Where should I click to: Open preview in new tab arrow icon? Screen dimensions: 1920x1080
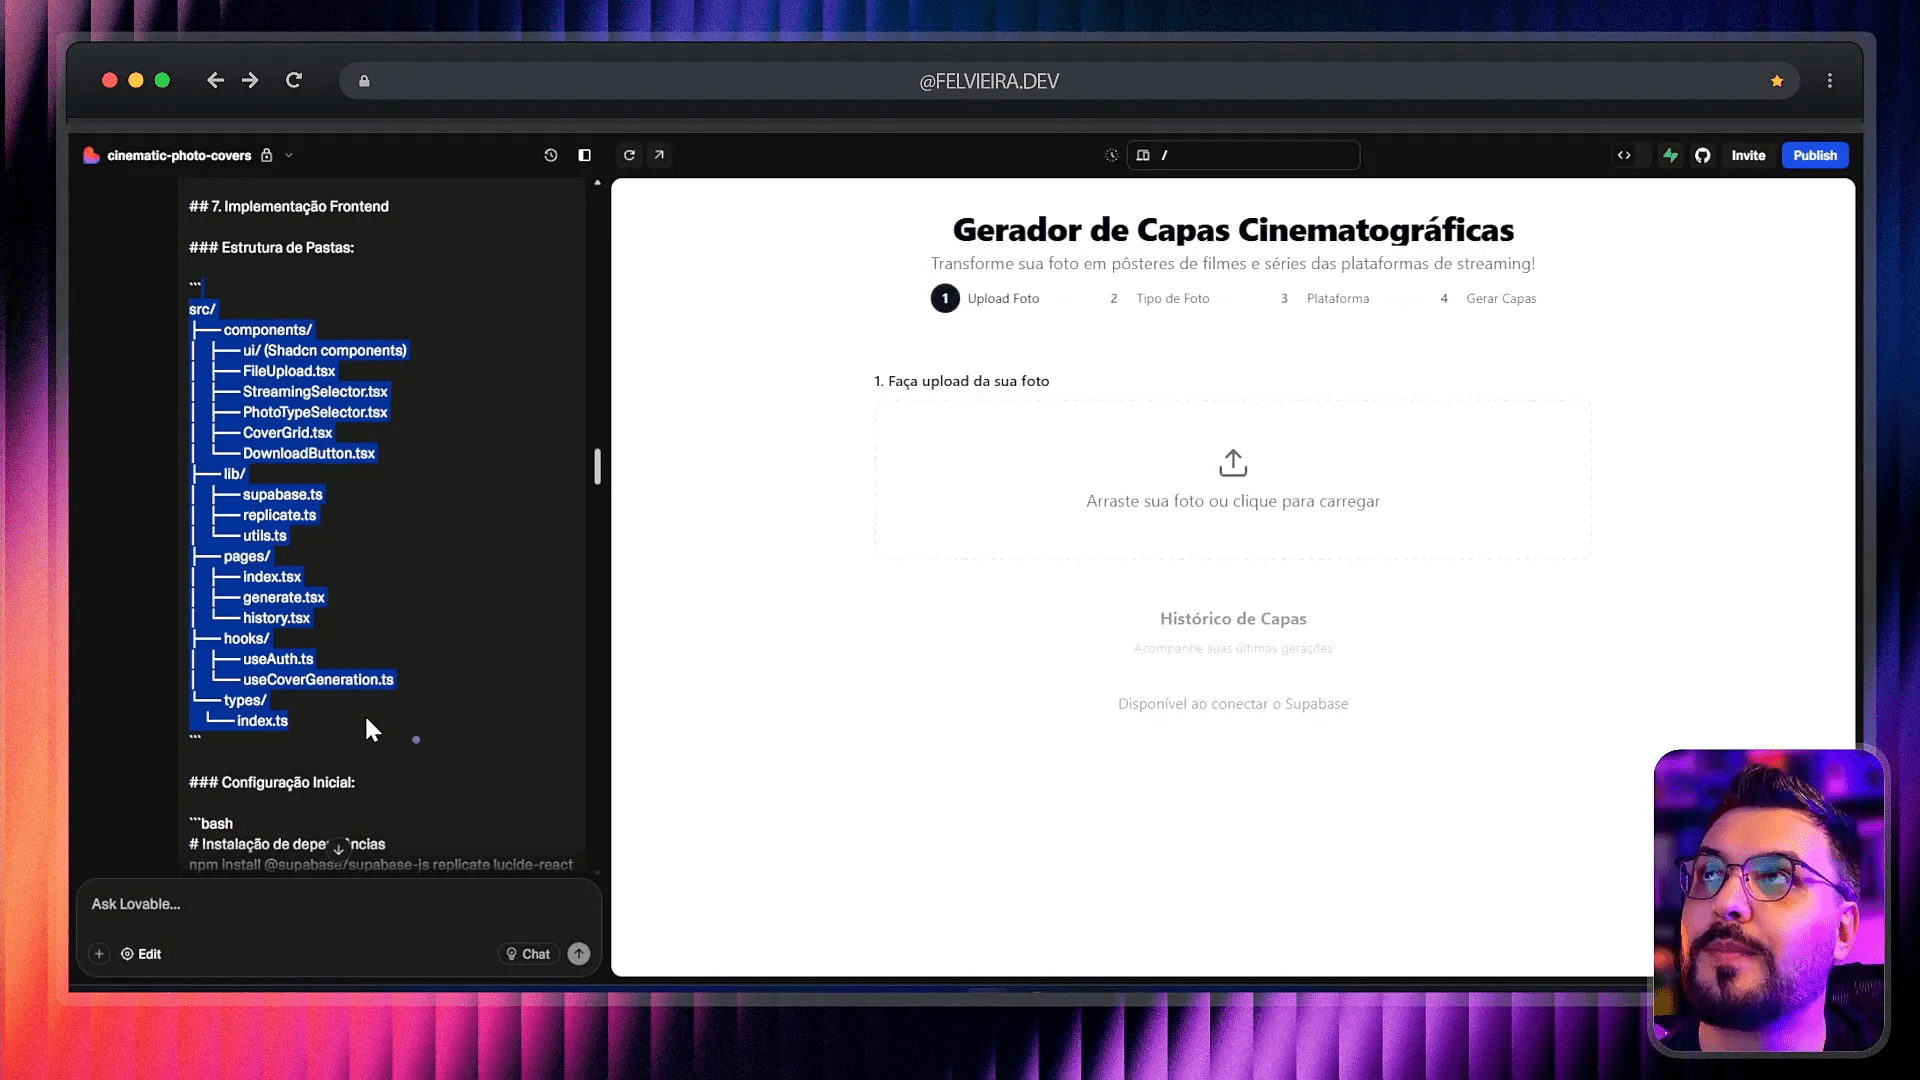click(x=659, y=155)
